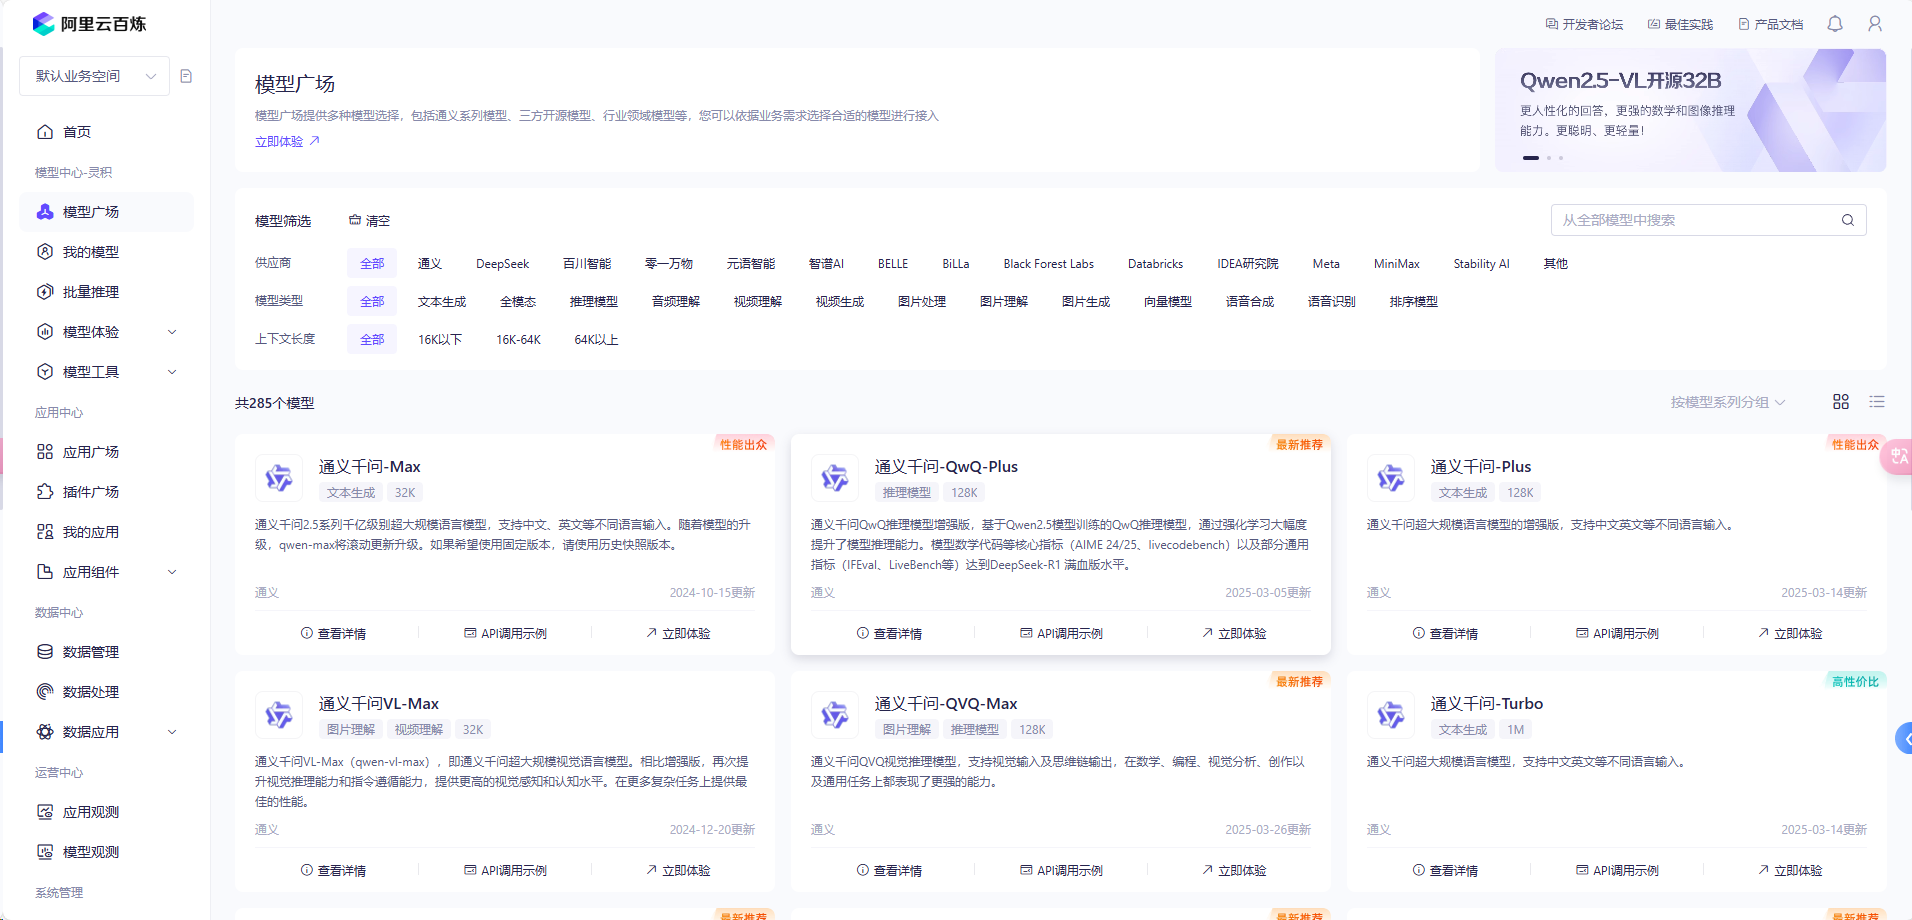Filter supplier by 百川智能
This screenshot has height=920, width=1912.
(587, 264)
